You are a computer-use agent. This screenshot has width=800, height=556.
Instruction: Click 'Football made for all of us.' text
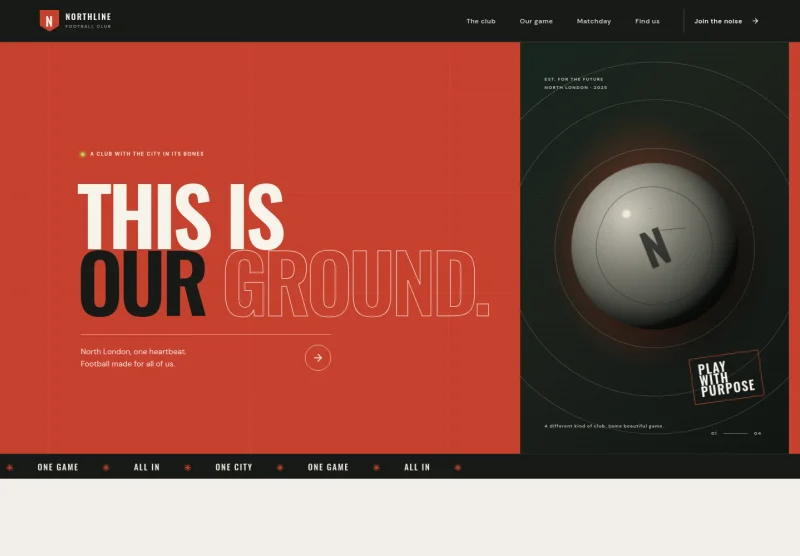click(128, 364)
